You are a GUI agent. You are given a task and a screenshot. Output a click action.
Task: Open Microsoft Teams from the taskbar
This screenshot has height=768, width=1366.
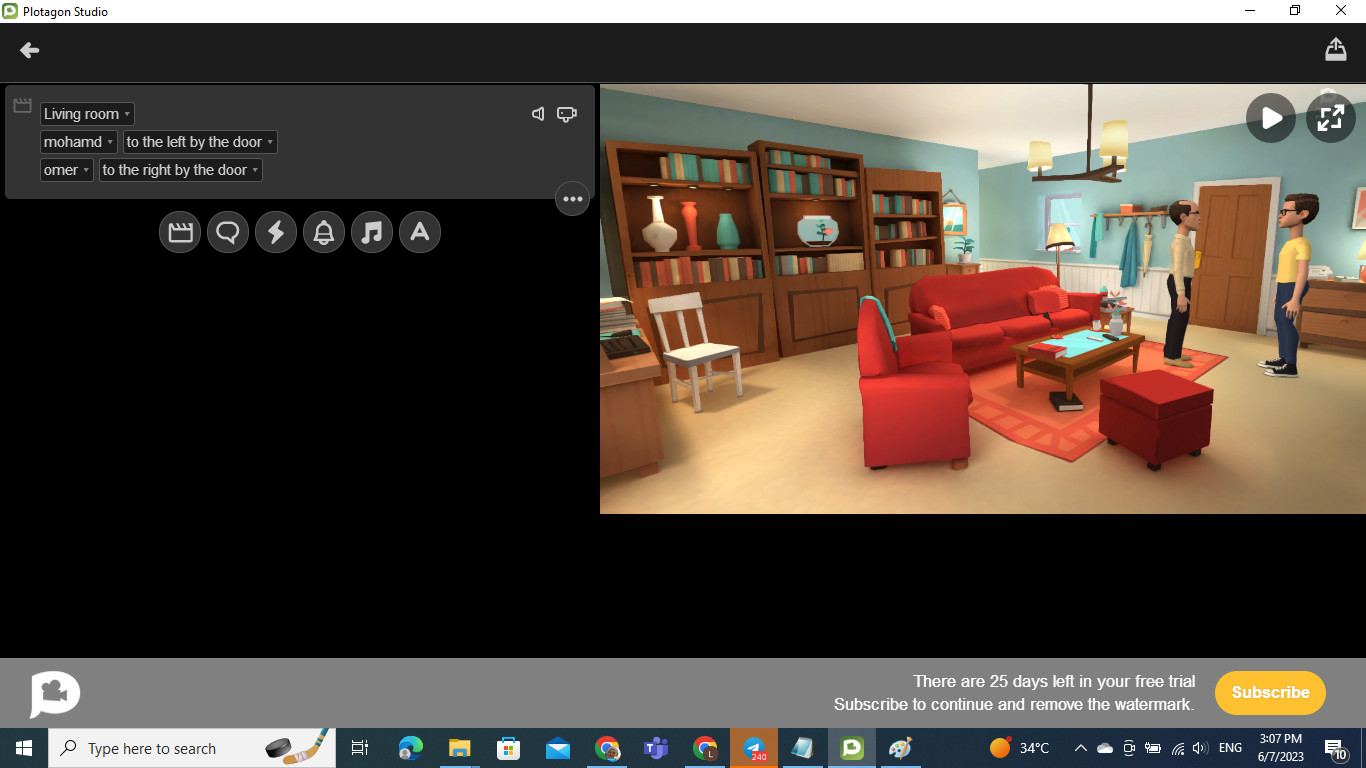pos(656,748)
